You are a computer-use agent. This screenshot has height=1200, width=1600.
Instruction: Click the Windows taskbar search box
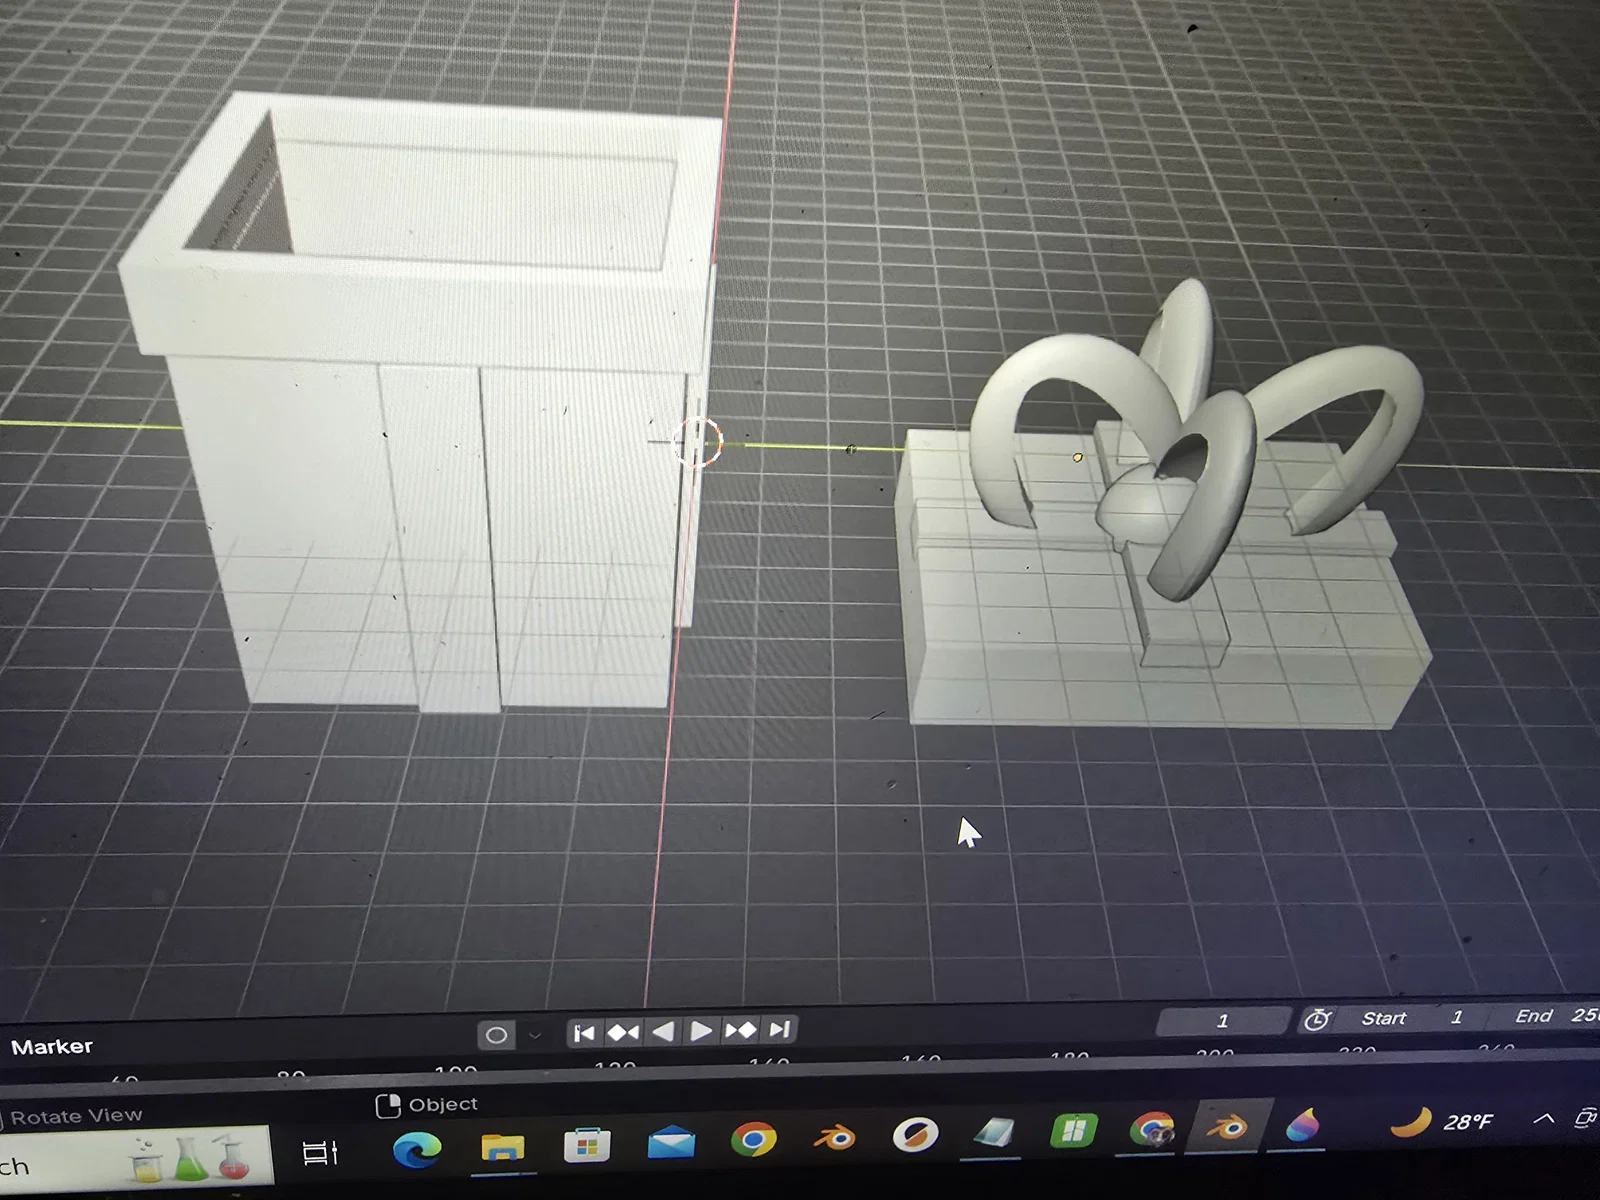[x=135, y=1158]
